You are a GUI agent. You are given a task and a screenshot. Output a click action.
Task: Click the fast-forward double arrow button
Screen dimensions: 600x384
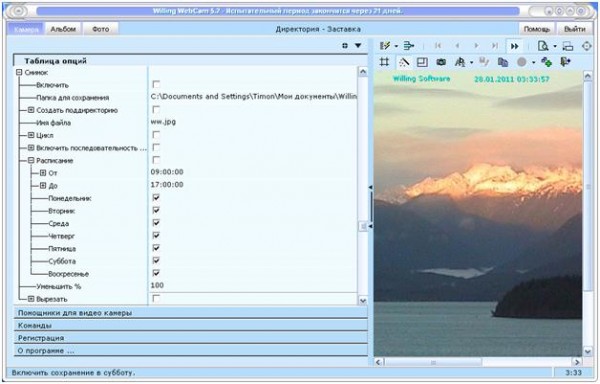515,46
